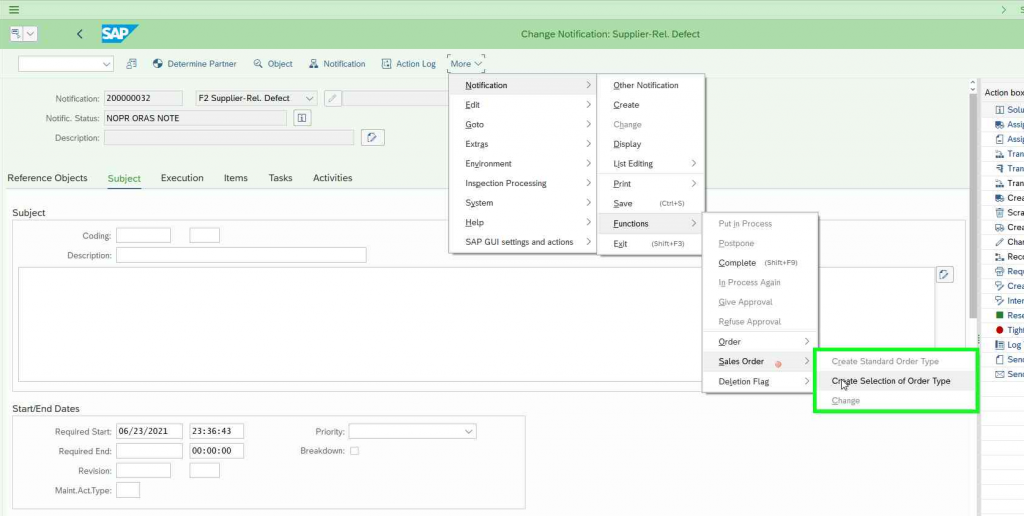This screenshot has height=516, width=1024.
Task: Click Determine Partner toolbar button
Action: (195, 63)
